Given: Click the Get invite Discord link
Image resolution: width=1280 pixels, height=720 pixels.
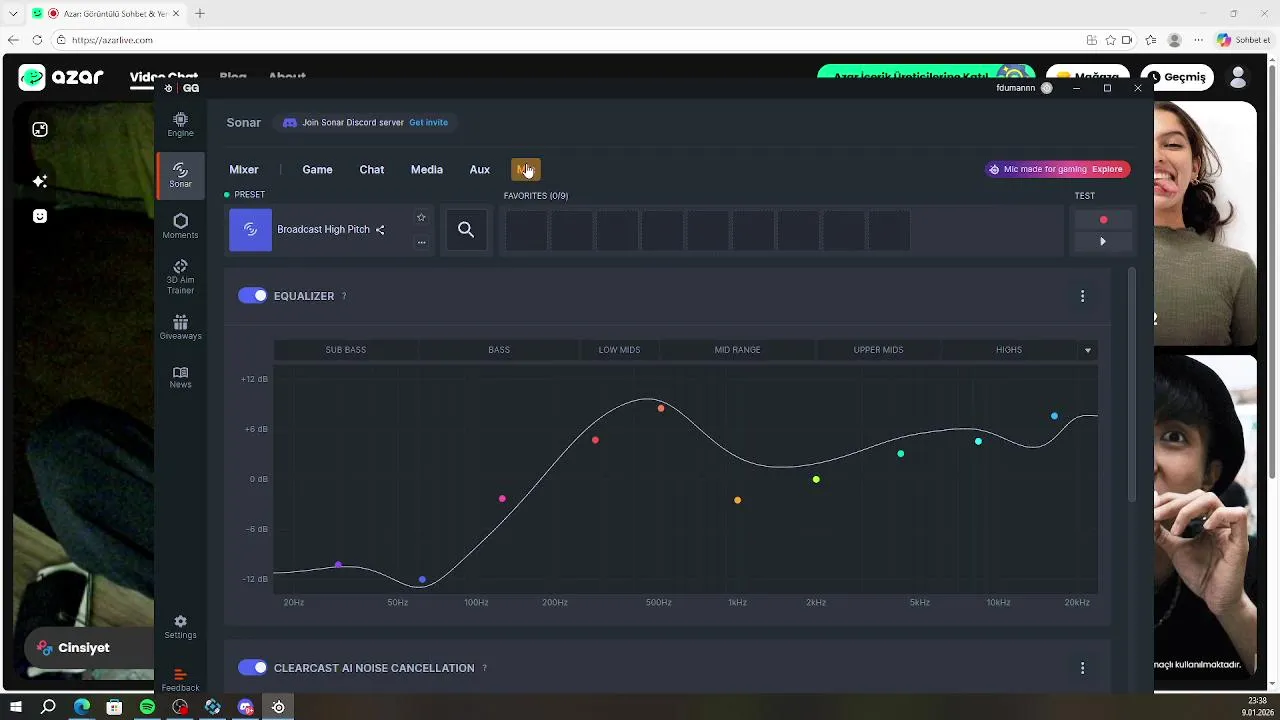Looking at the screenshot, I should (428, 122).
